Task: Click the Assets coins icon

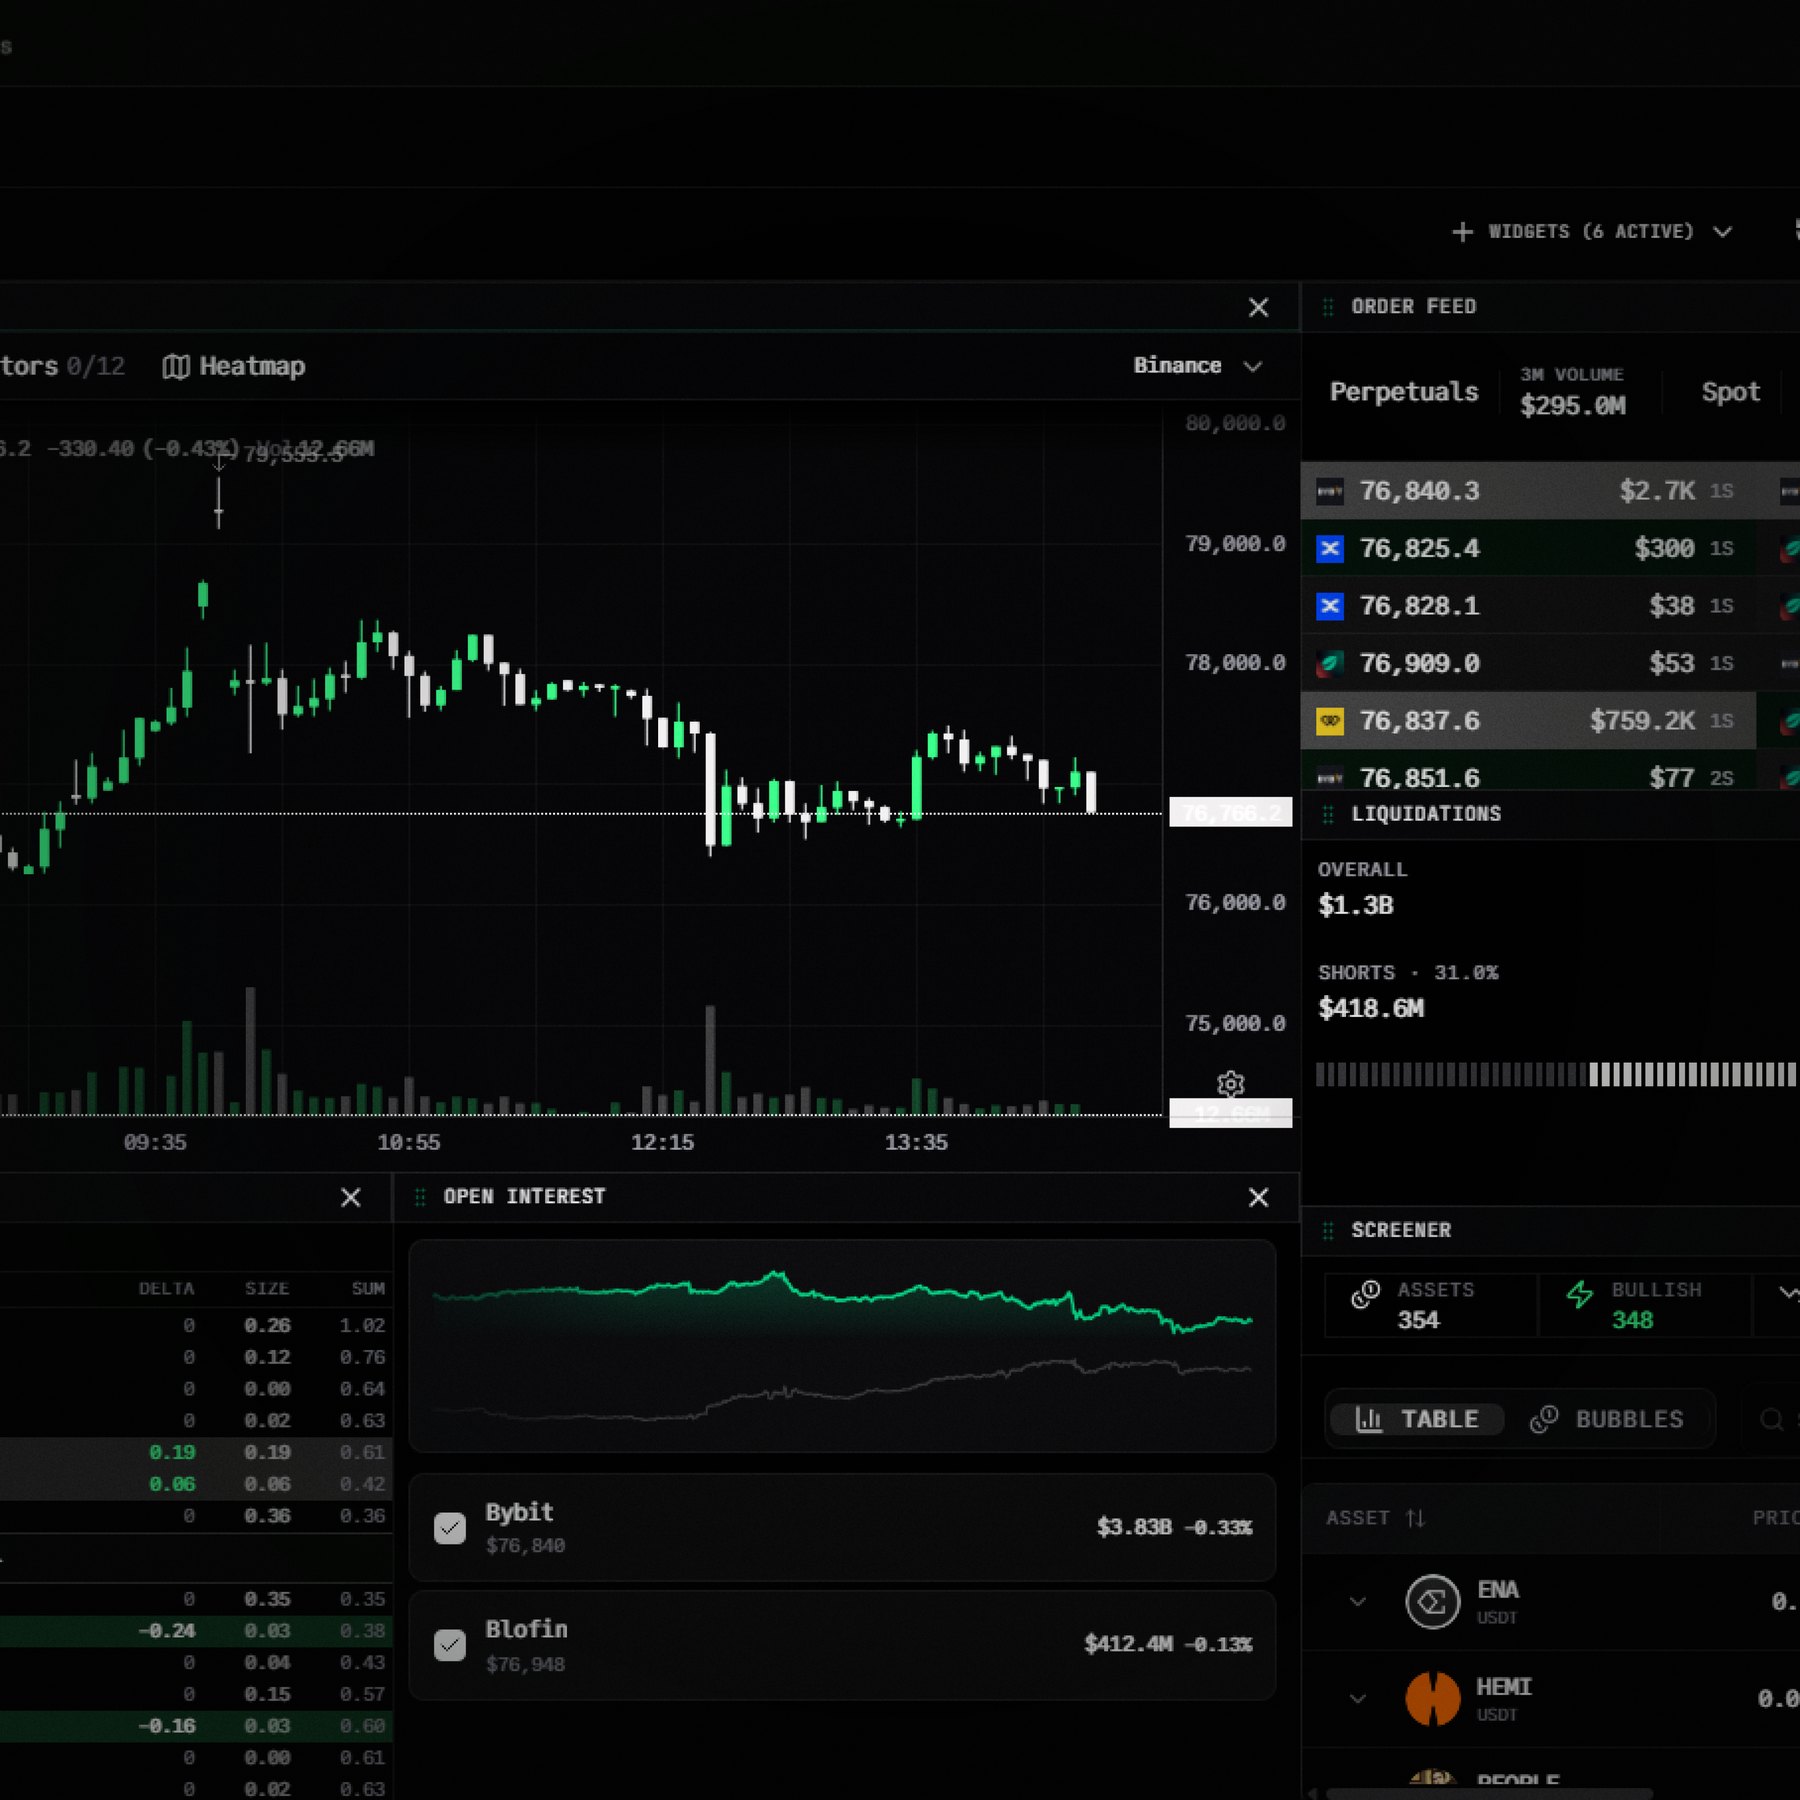Action: click(x=1366, y=1295)
